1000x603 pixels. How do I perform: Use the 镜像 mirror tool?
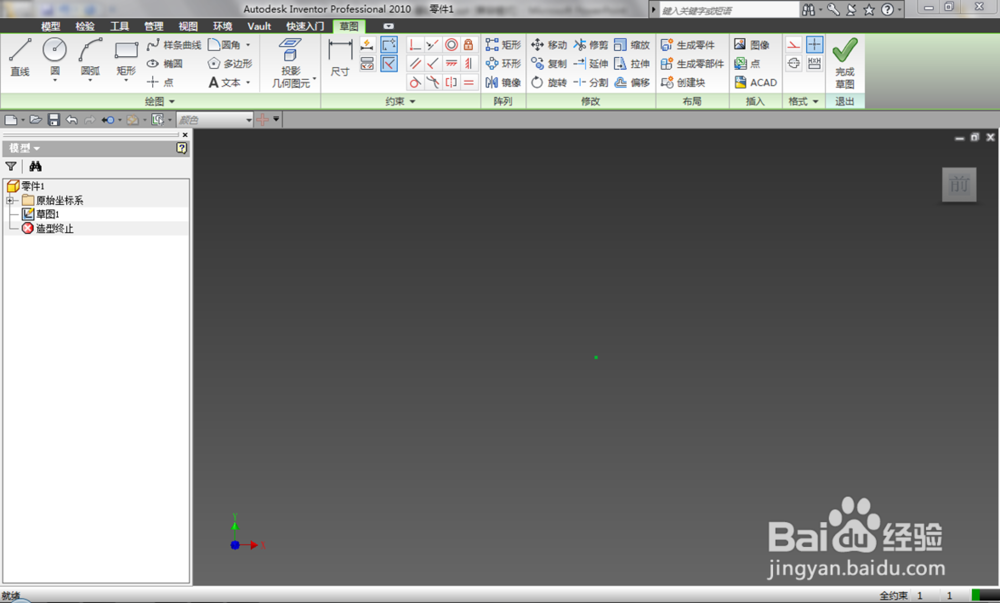(503, 82)
